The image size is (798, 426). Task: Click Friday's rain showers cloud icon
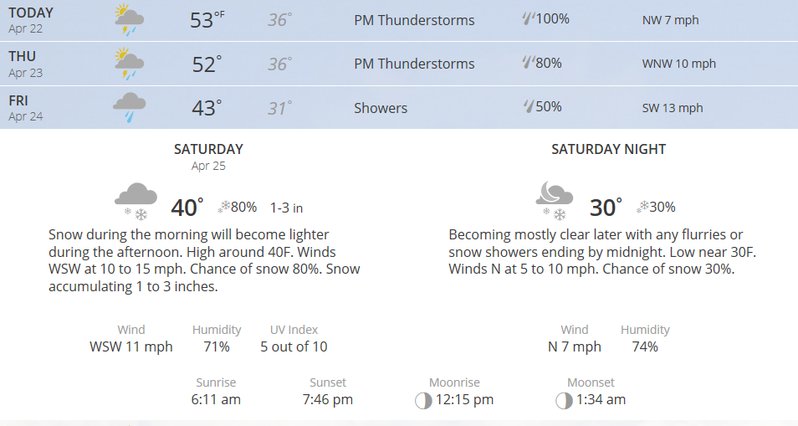click(x=129, y=108)
